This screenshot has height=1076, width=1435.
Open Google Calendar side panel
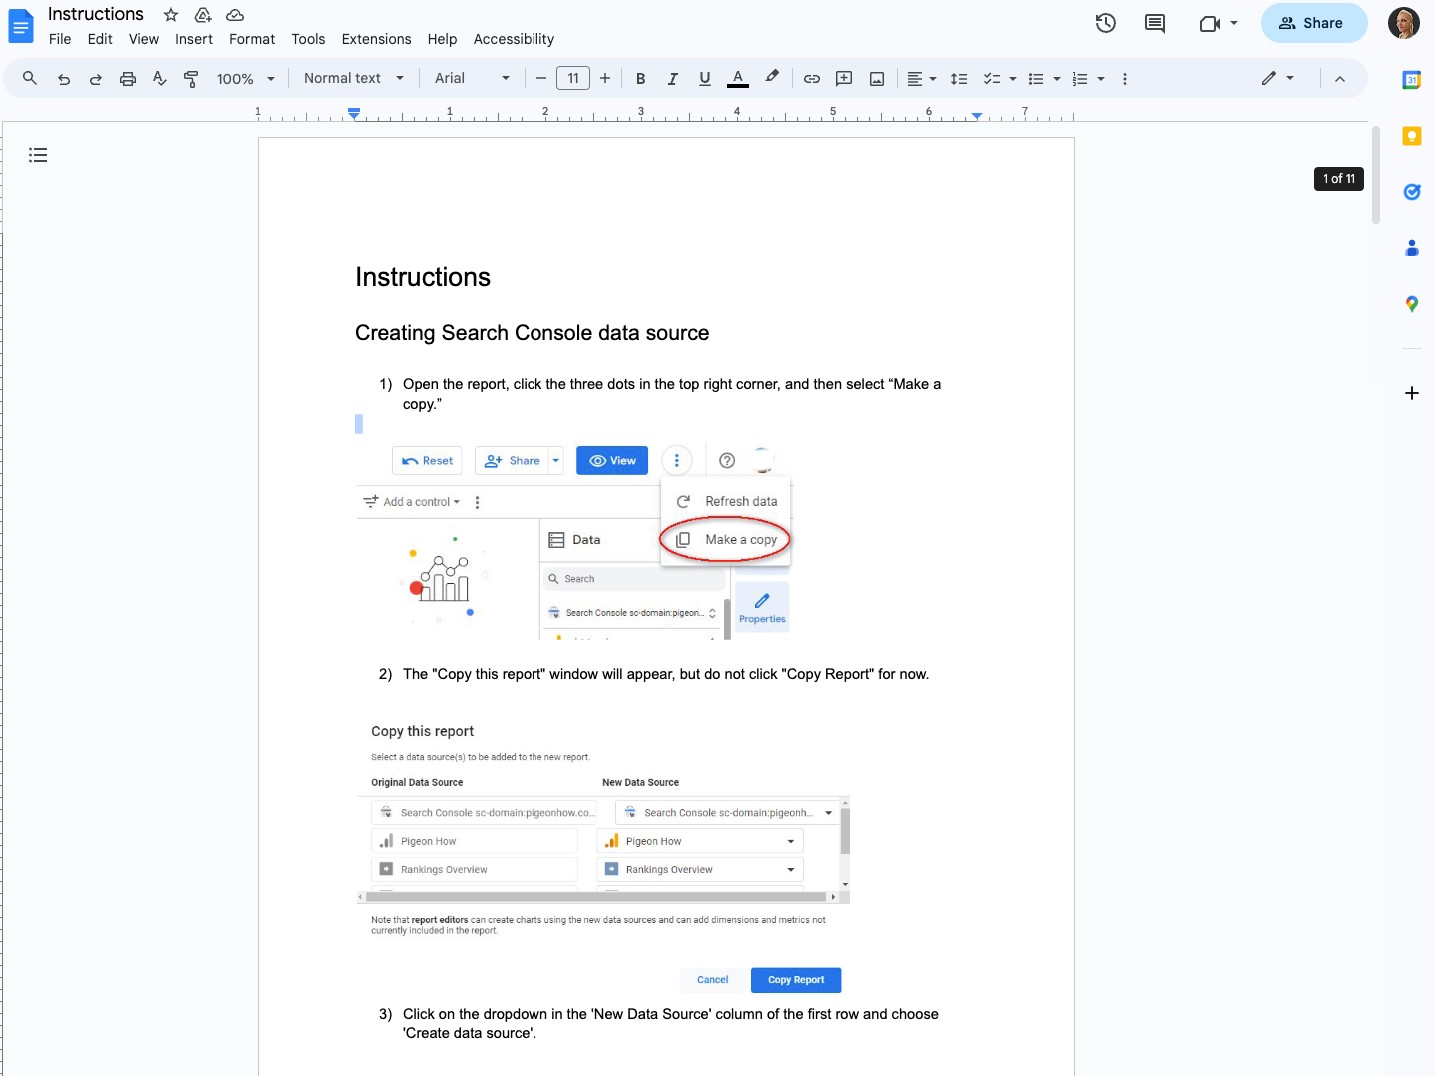coord(1411,79)
